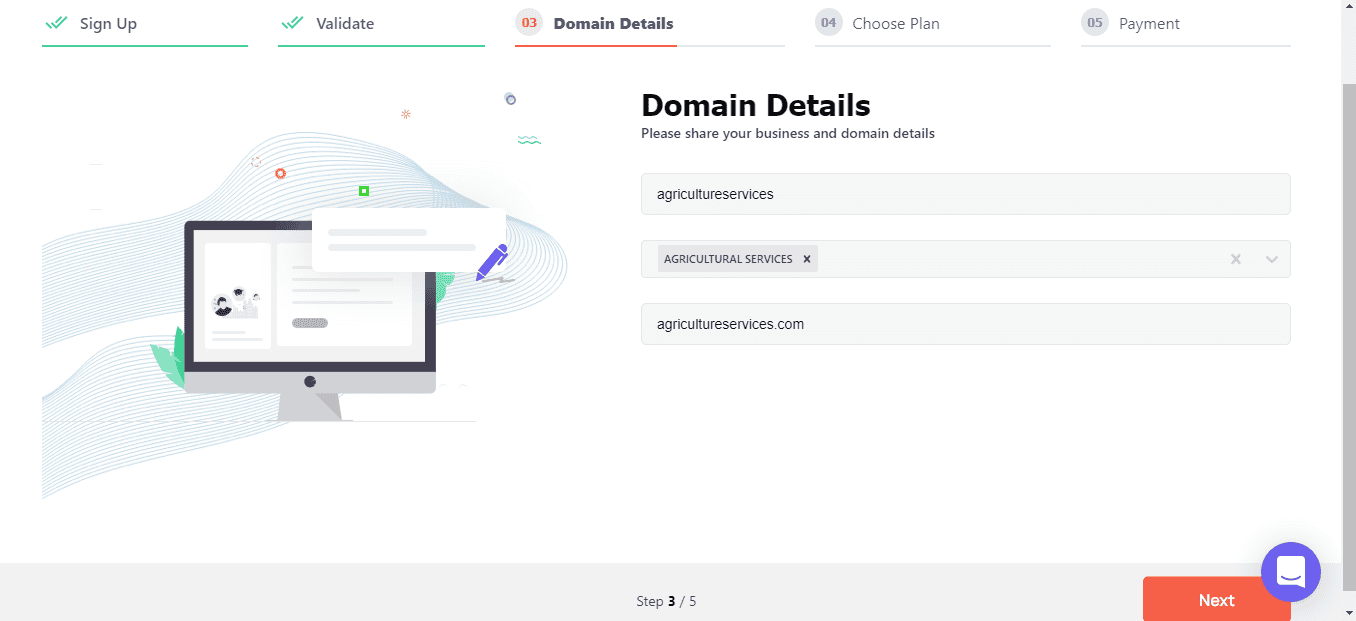Click the Sign Up checkmark icon
The height and width of the screenshot is (621, 1356).
click(x=56, y=23)
